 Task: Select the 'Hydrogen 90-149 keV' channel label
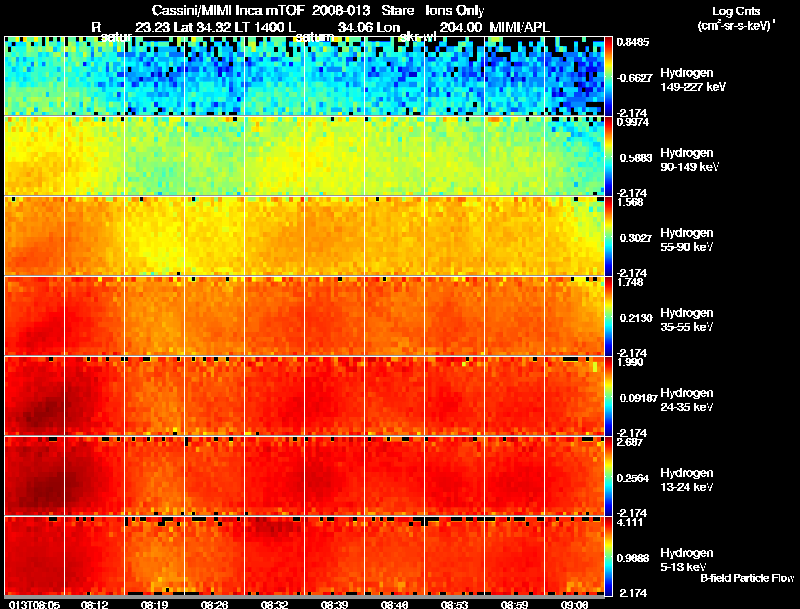point(689,160)
